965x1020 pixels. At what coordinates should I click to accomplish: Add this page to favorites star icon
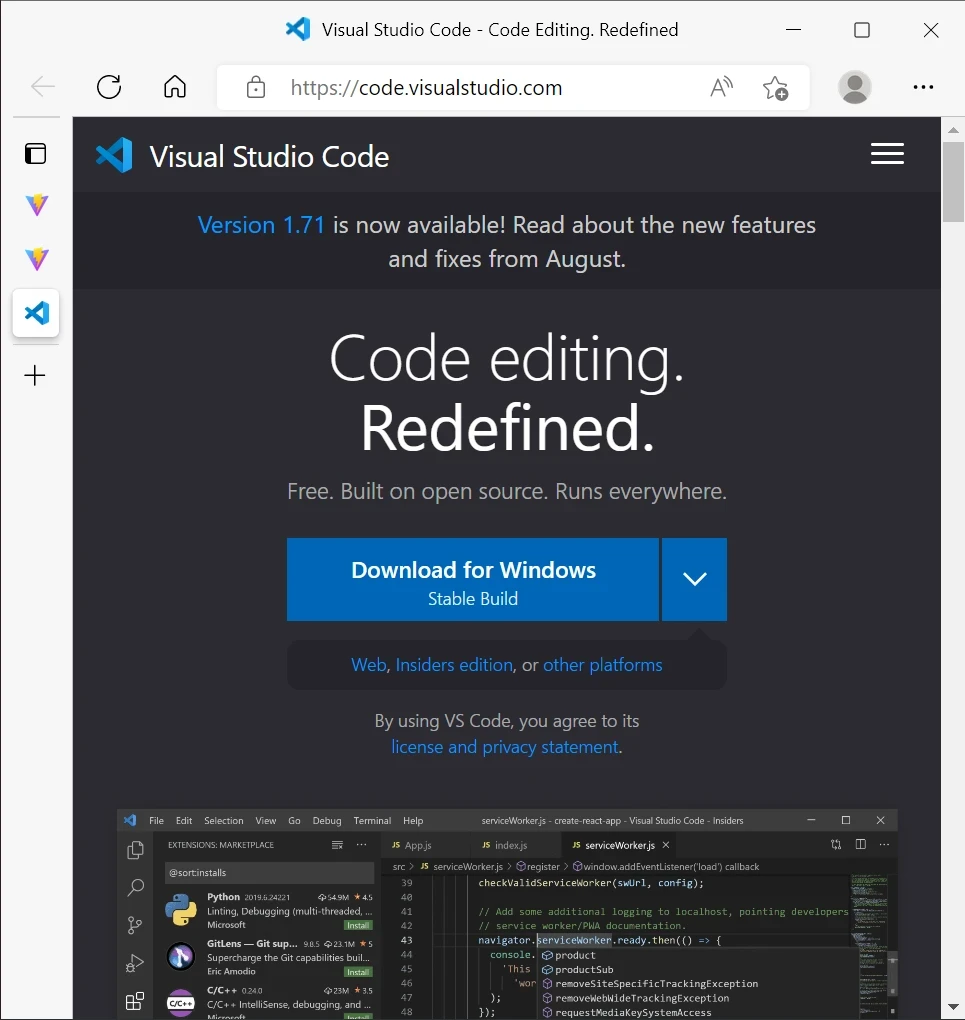tap(775, 87)
